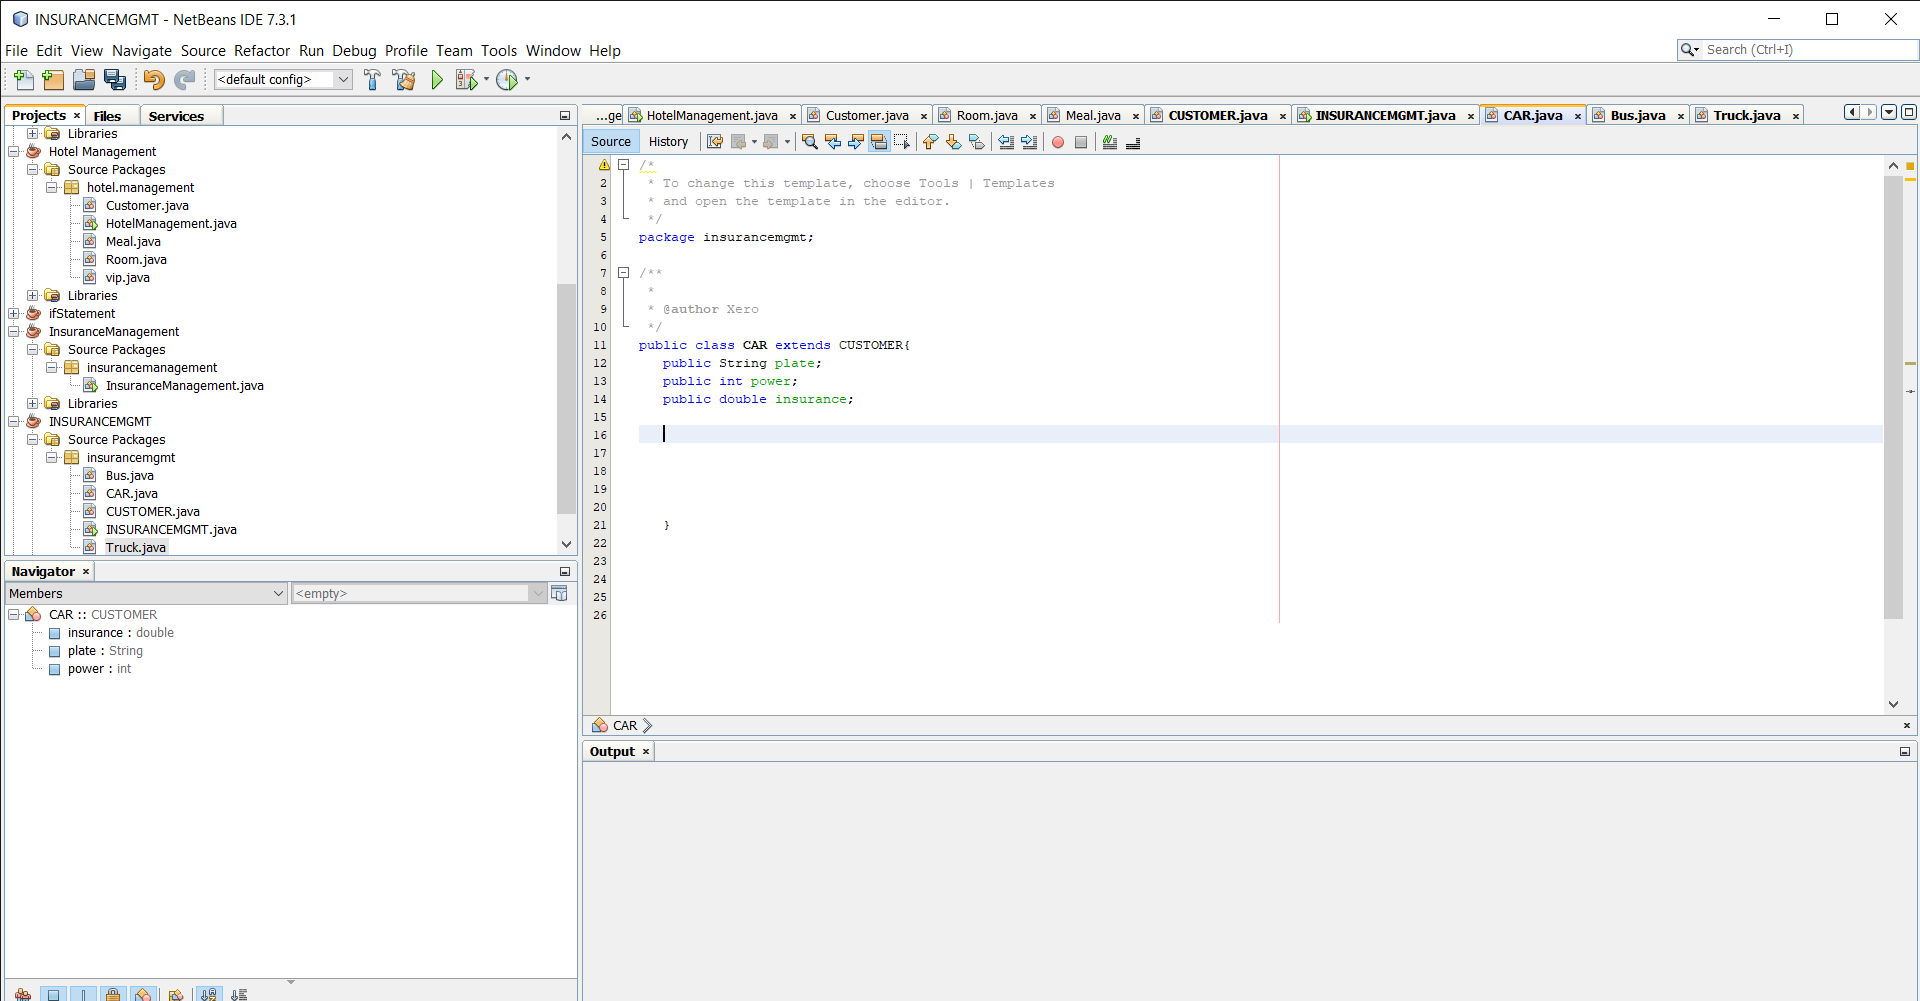Switch to the Bus.java editor tab
1920x1001 pixels.
point(1638,115)
